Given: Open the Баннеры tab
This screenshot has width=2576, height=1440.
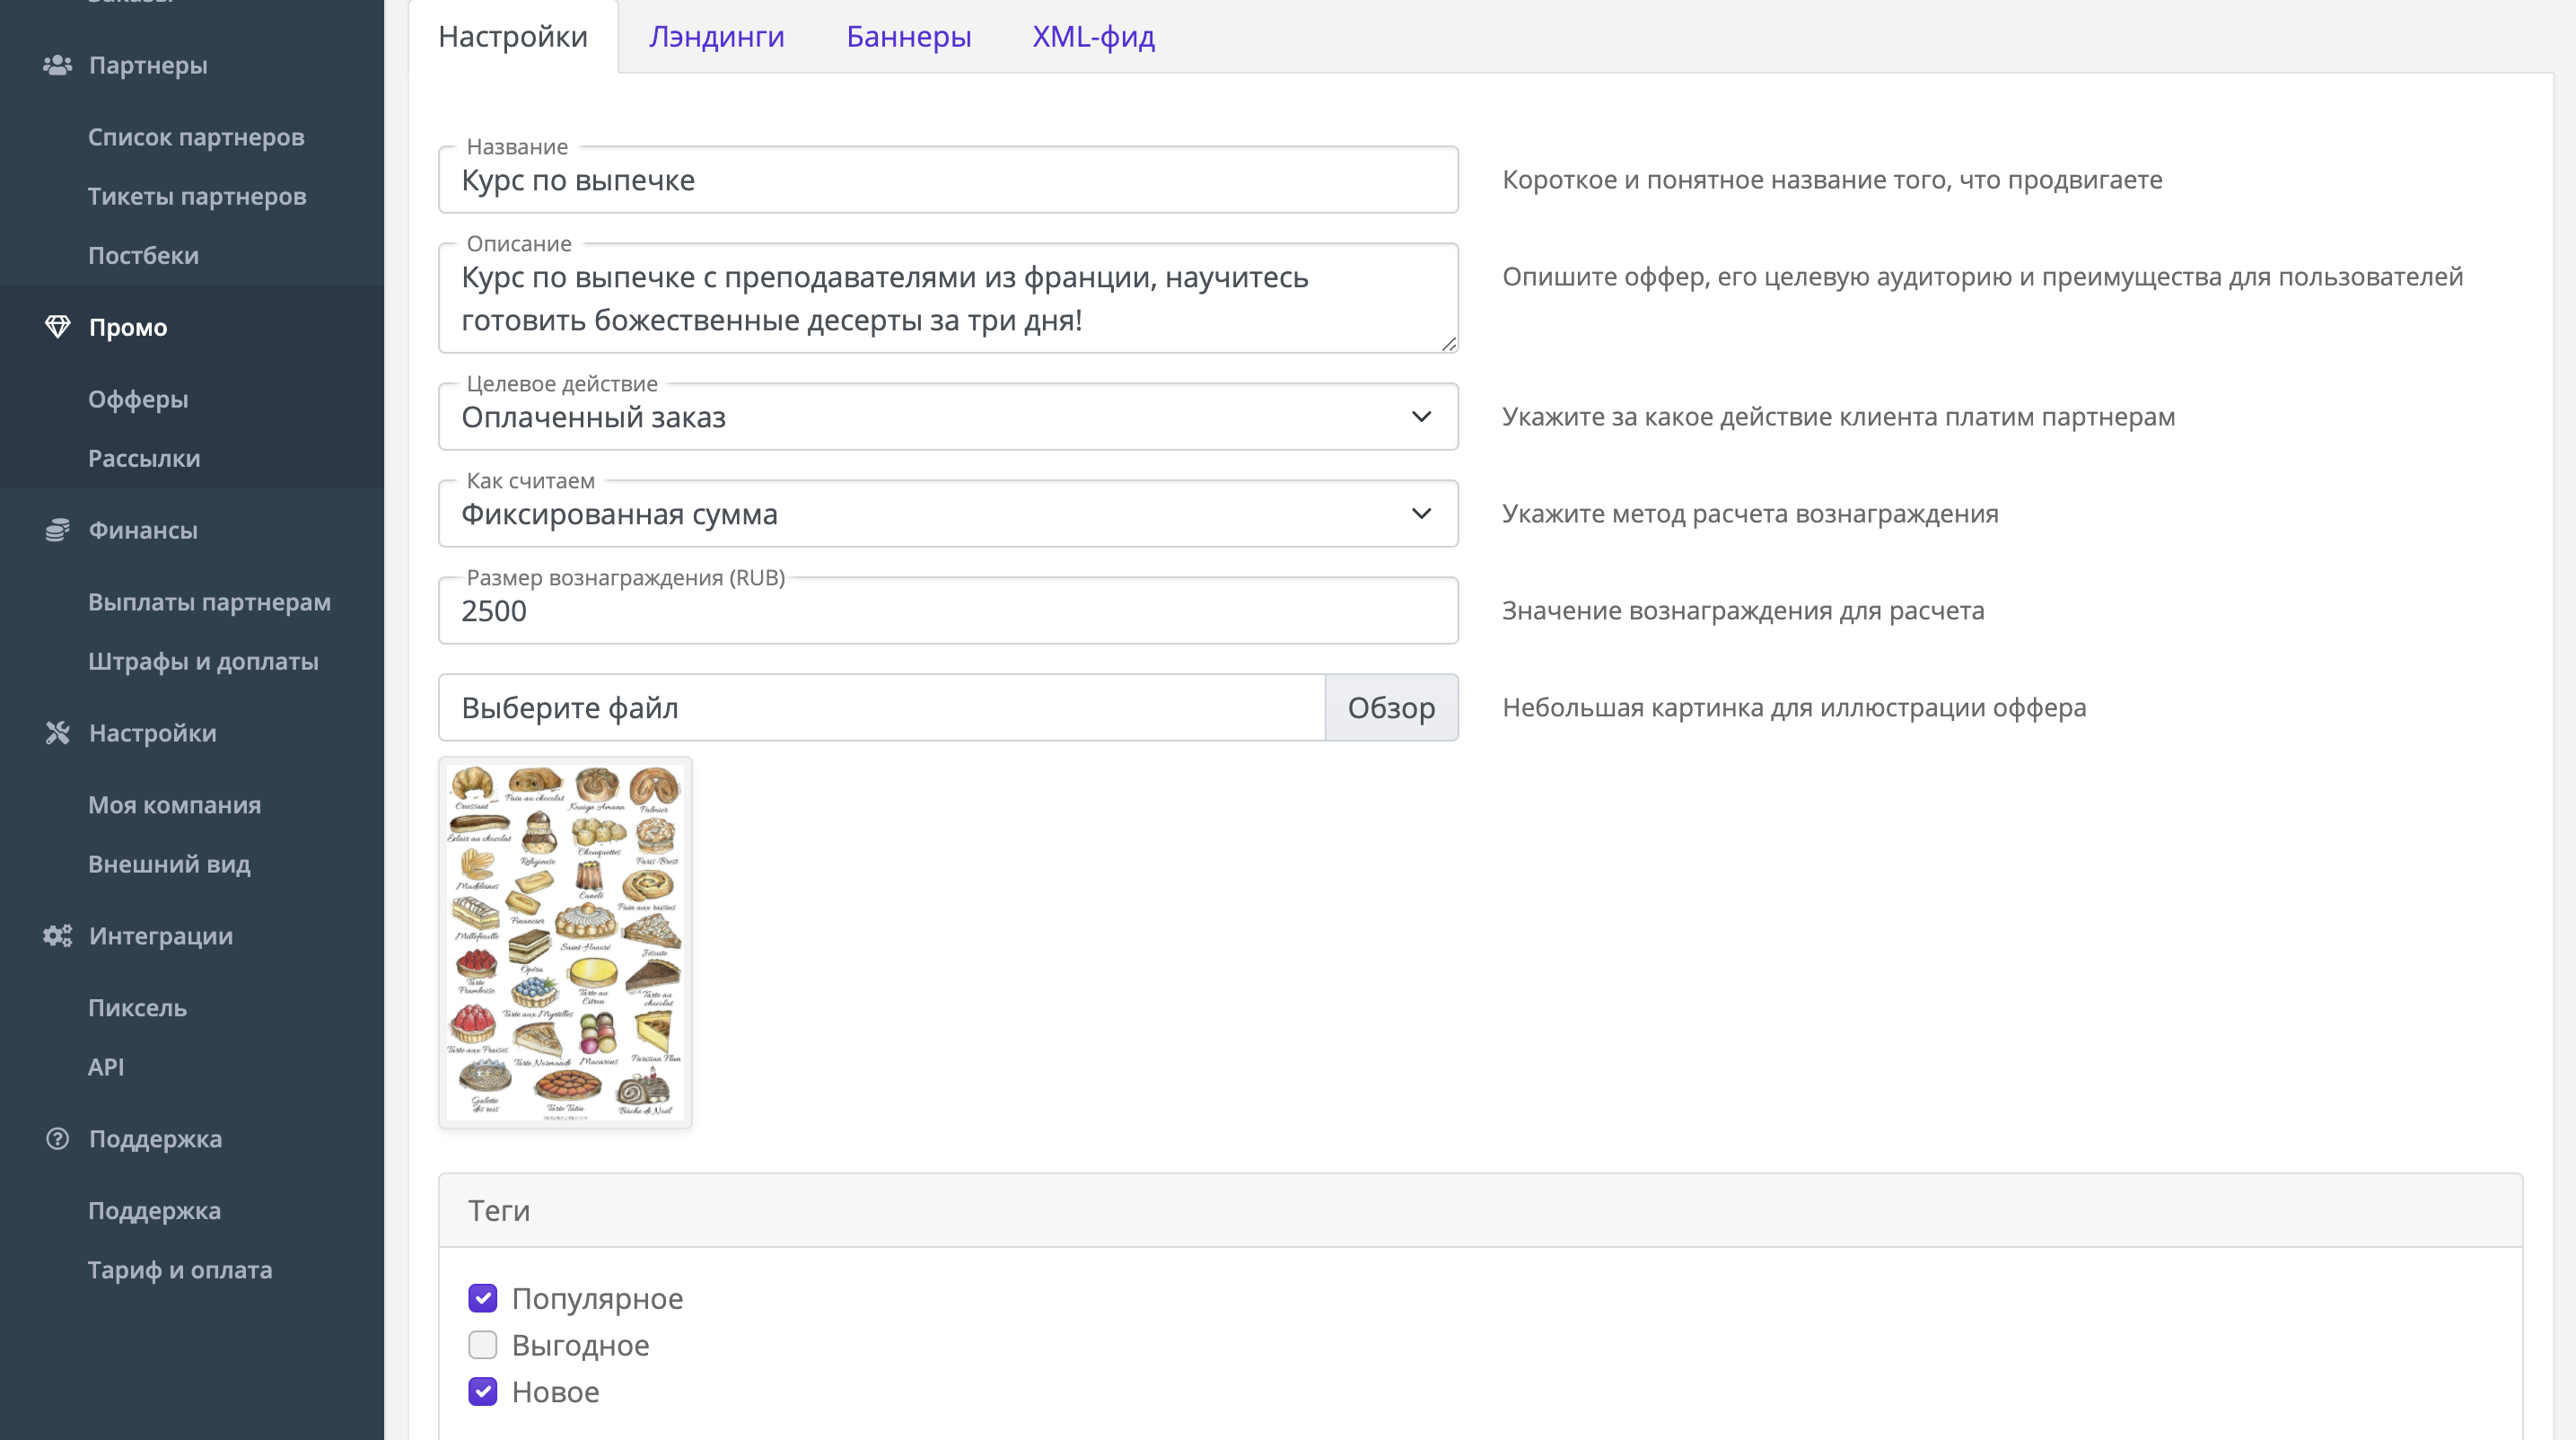Looking at the screenshot, I should [x=908, y=37].
